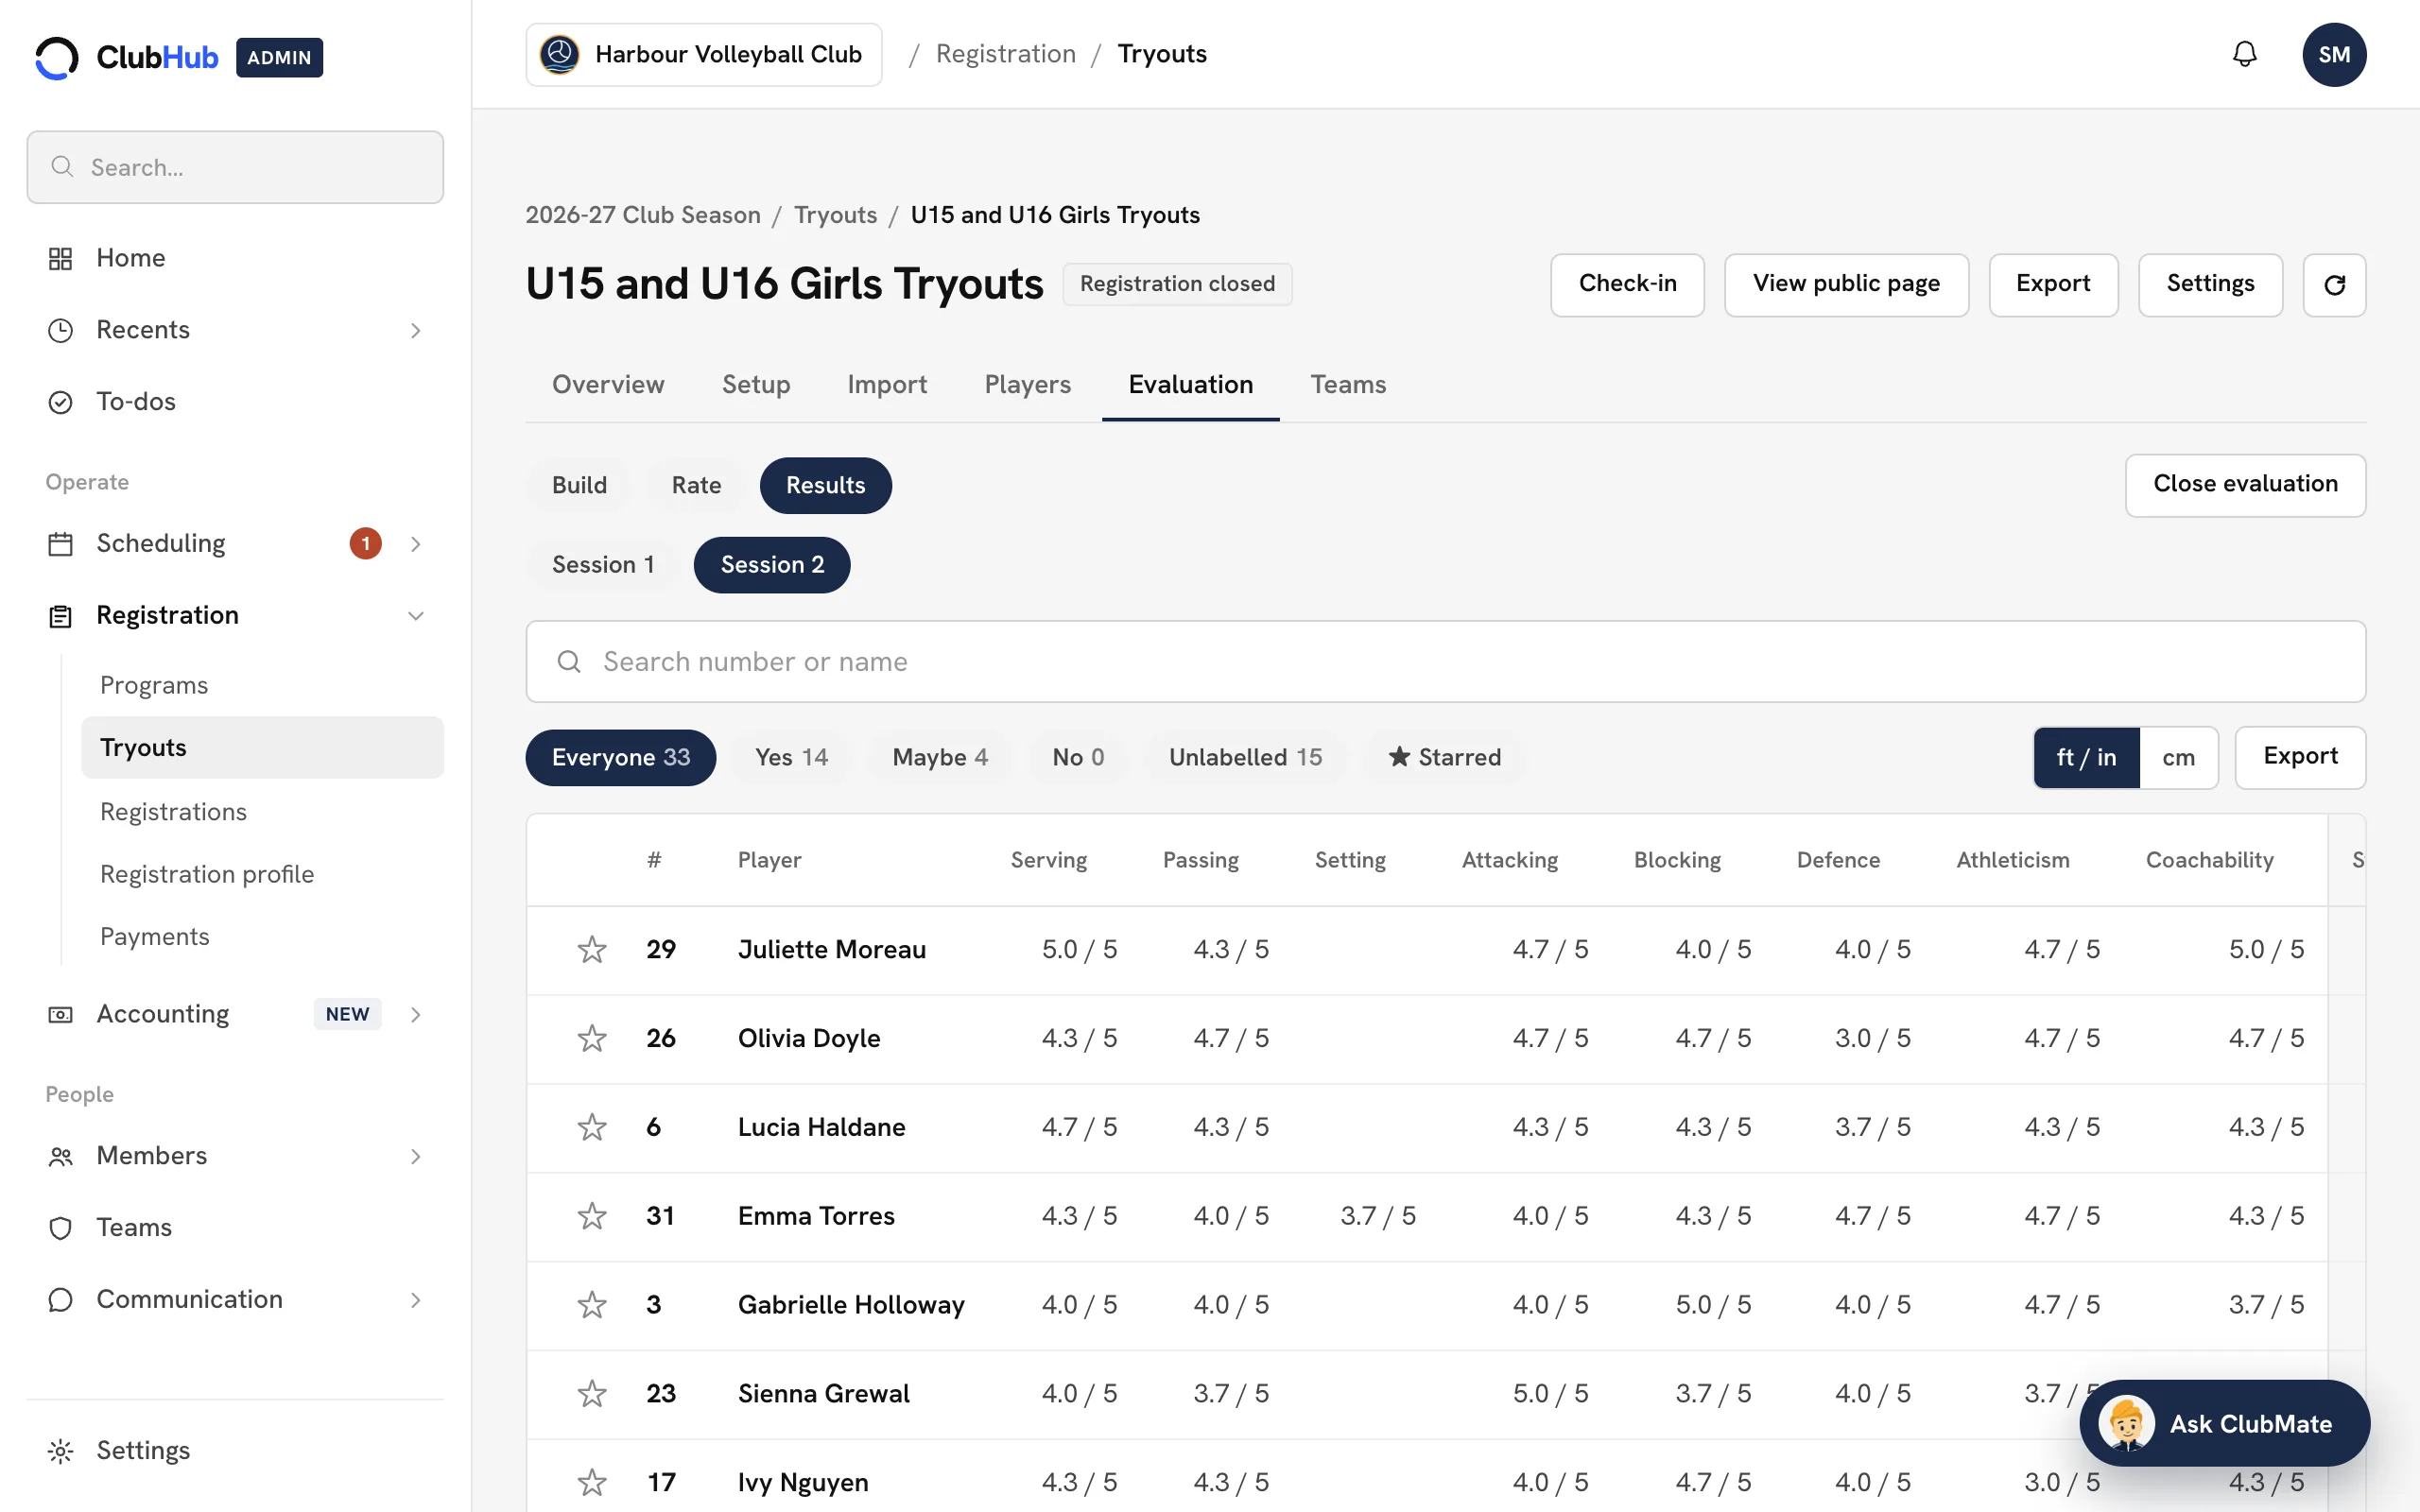Star Lucia Haldane

(x=592, y=1127)
